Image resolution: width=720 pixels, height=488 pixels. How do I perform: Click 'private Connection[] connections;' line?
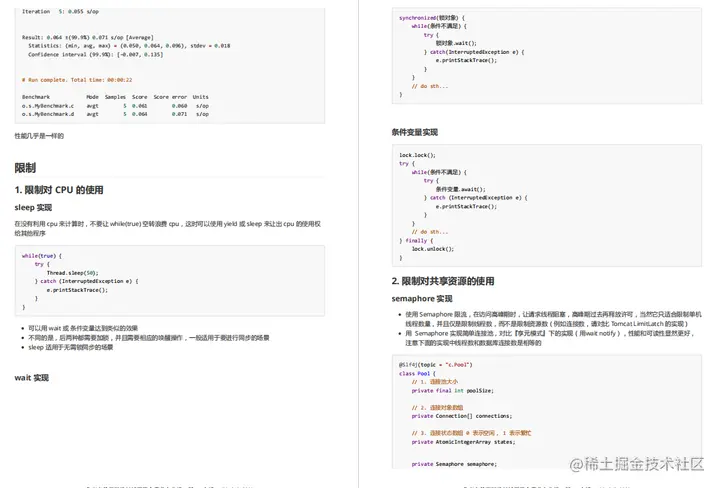(x=461, y=416)
